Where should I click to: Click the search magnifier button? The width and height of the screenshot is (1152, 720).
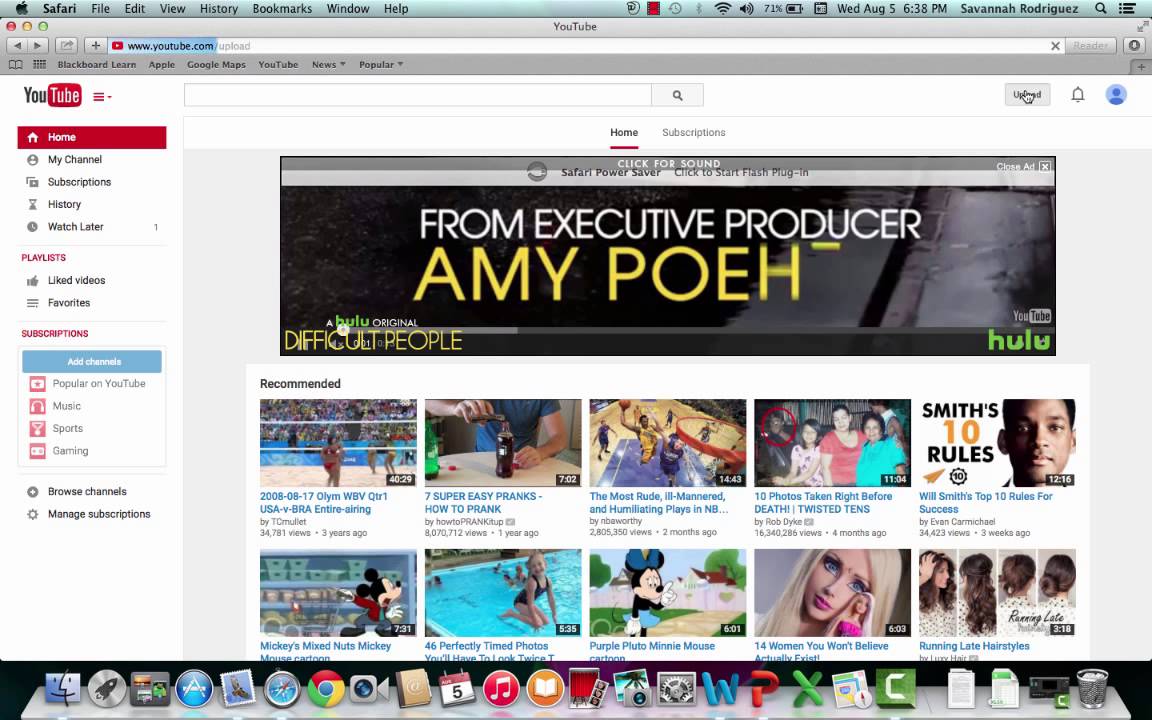click(x=677, y=95)
